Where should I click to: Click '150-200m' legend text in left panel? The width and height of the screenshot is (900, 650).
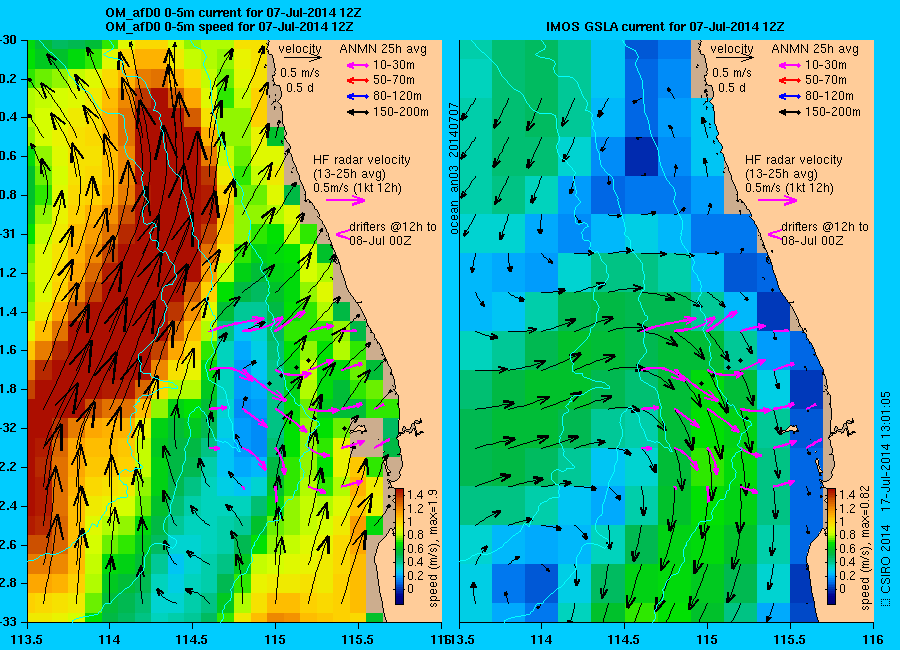401,112
